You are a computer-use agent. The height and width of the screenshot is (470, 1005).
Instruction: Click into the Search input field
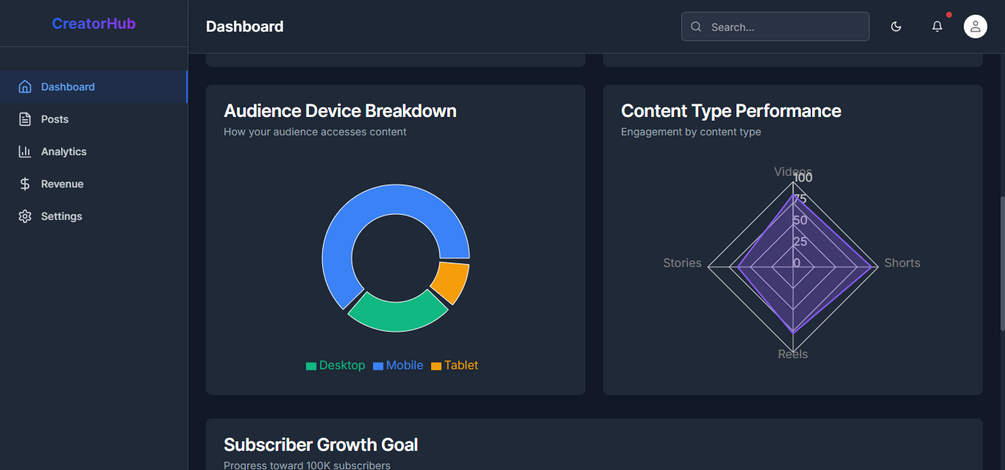[x=785, y=27]
